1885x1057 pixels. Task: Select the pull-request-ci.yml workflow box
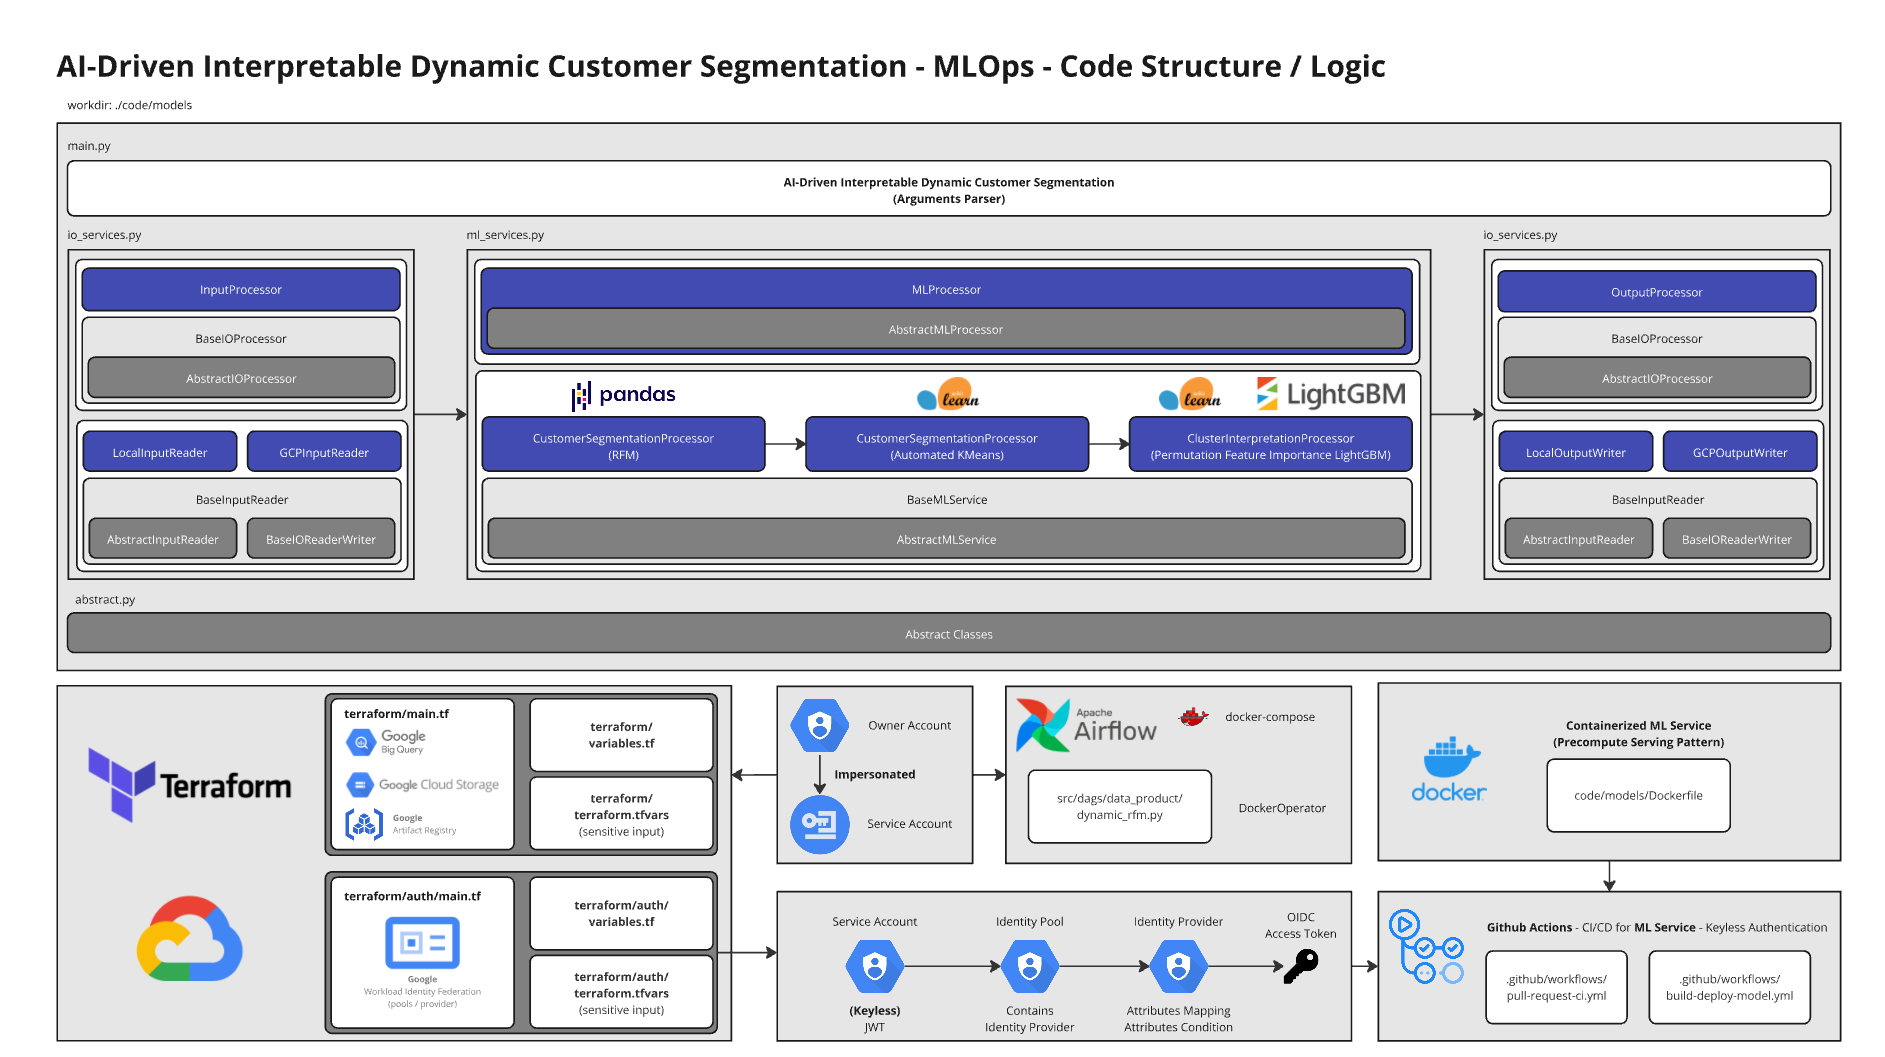click(1556, 987)
